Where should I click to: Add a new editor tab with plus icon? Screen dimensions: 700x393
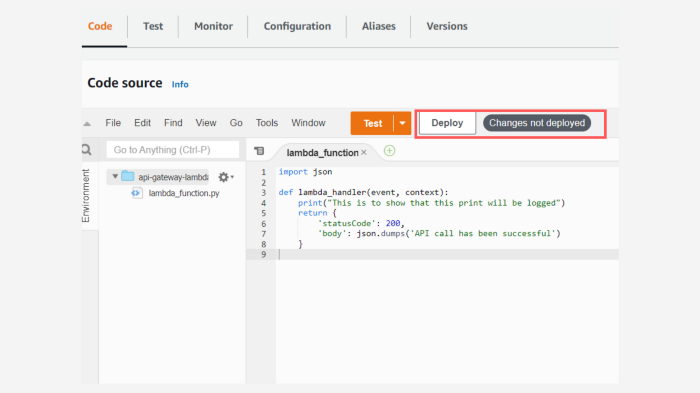(389, 151)
